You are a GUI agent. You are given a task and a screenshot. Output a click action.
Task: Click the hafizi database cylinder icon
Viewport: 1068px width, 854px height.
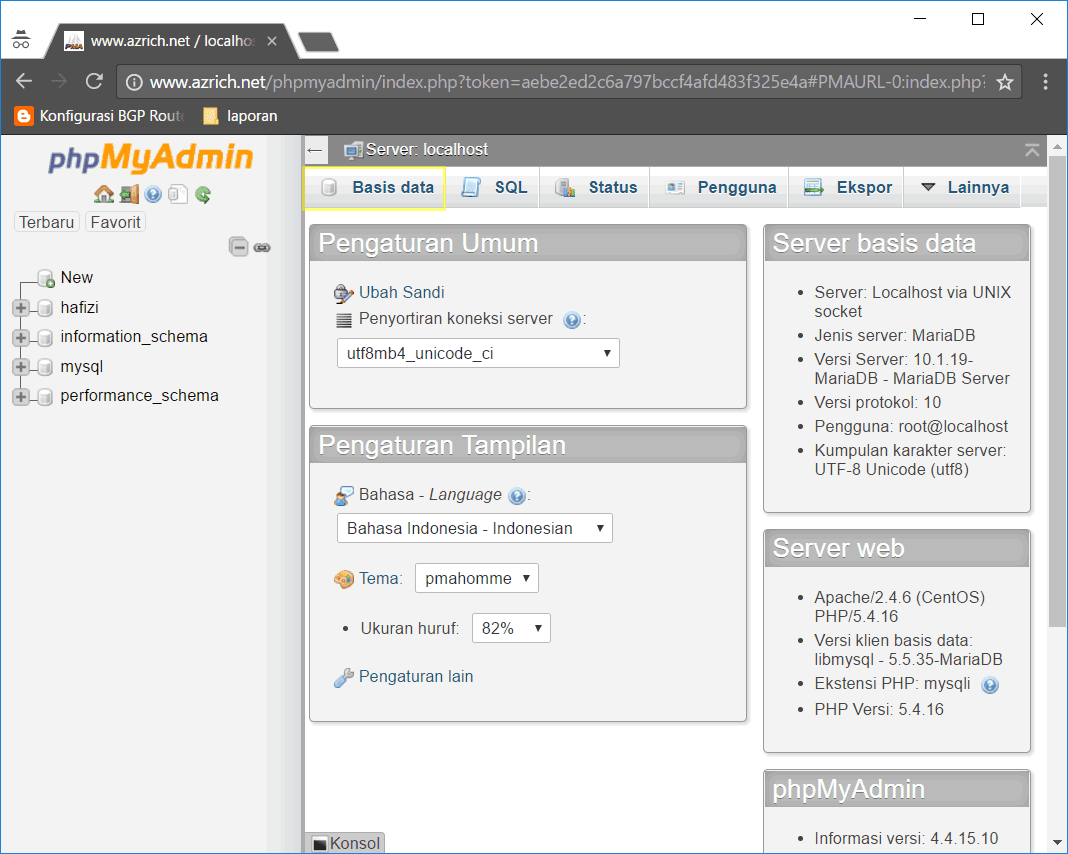[45, 308]
